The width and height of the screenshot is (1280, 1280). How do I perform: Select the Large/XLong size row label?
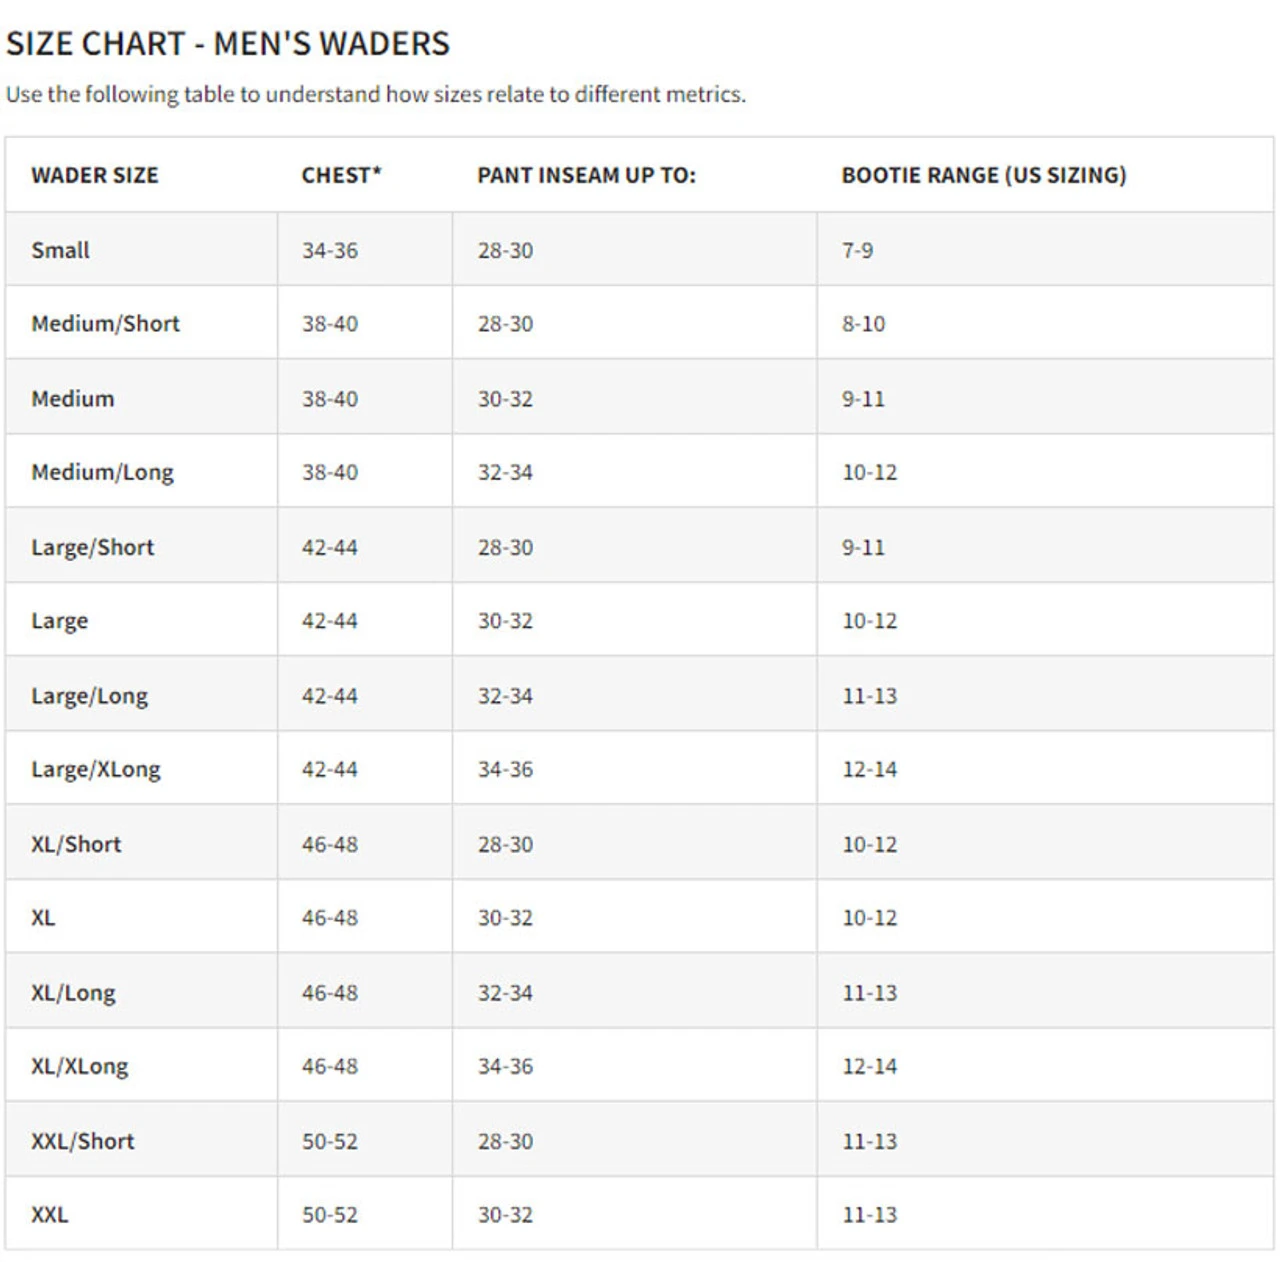point(95,769)
